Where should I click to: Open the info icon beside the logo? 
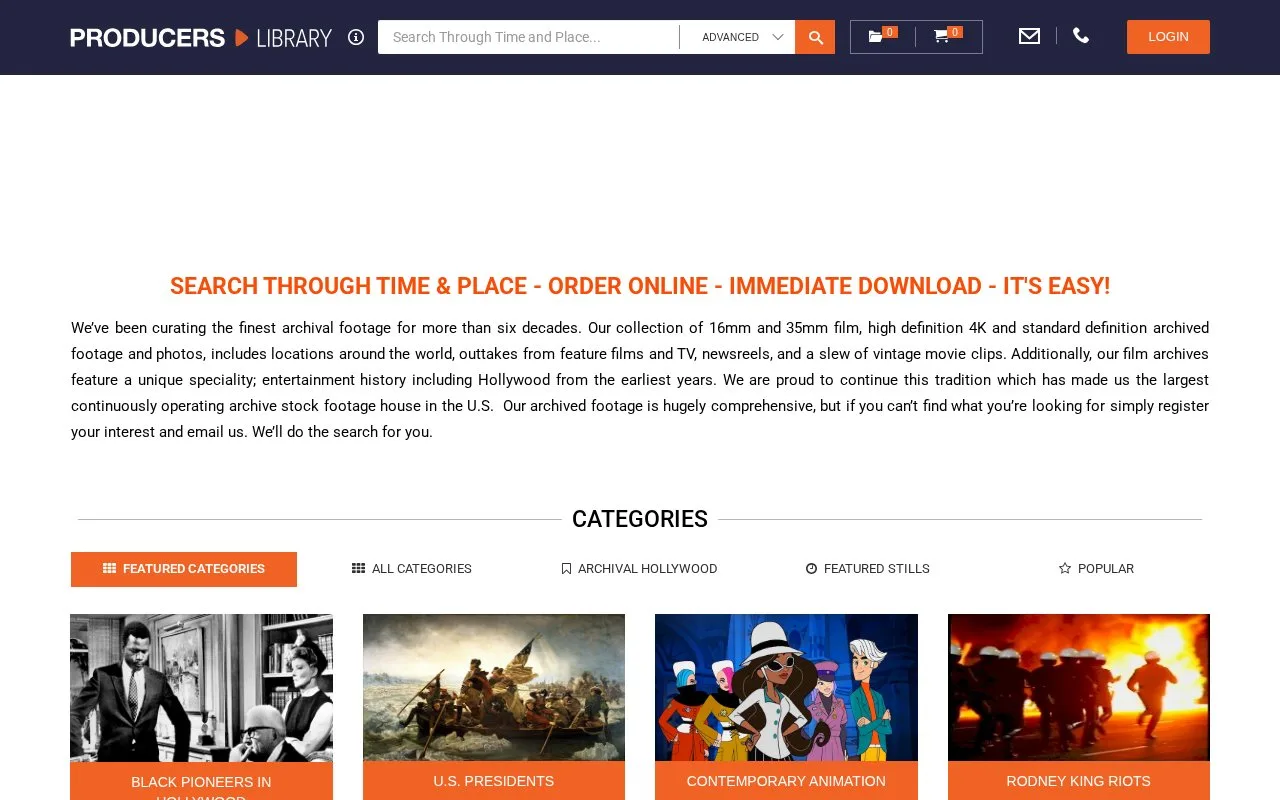pos(356,37)
